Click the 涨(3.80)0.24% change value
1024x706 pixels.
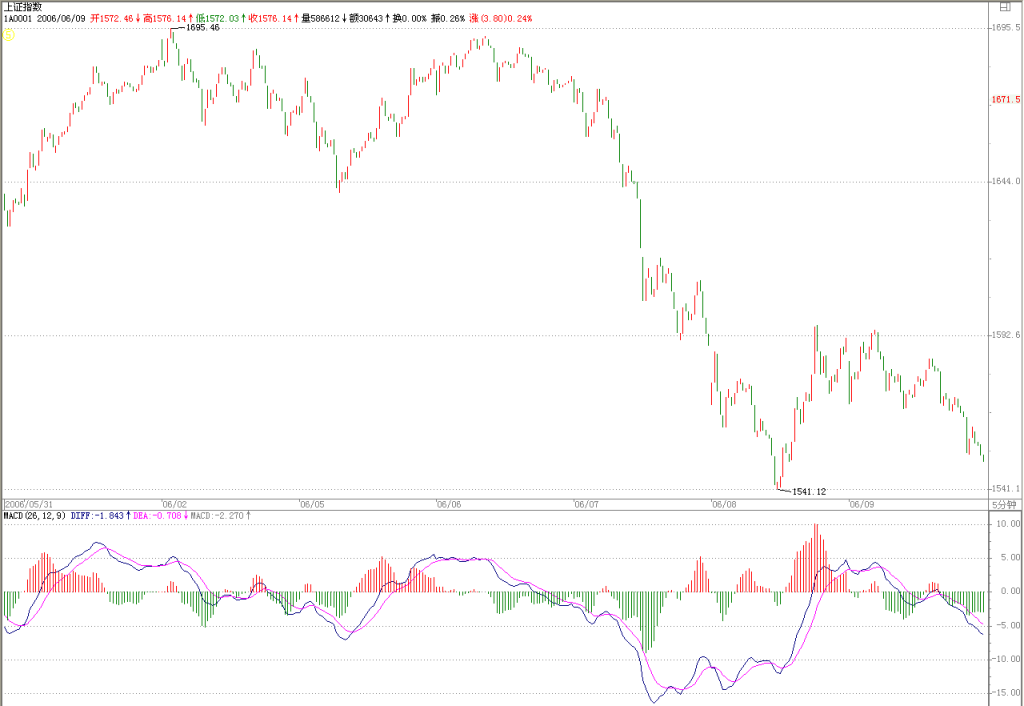click(x=500, y=18)
